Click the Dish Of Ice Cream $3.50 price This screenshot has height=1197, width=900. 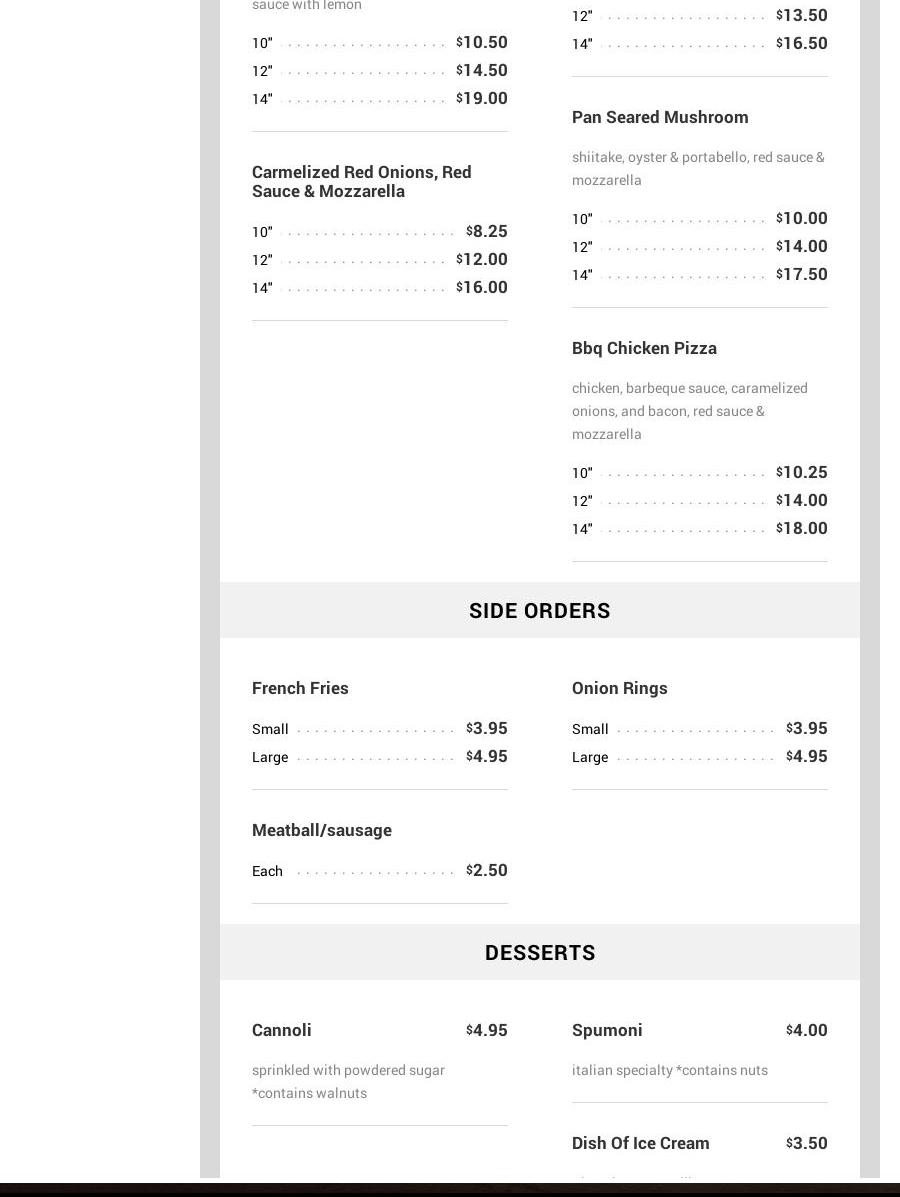click(807, 1143)
